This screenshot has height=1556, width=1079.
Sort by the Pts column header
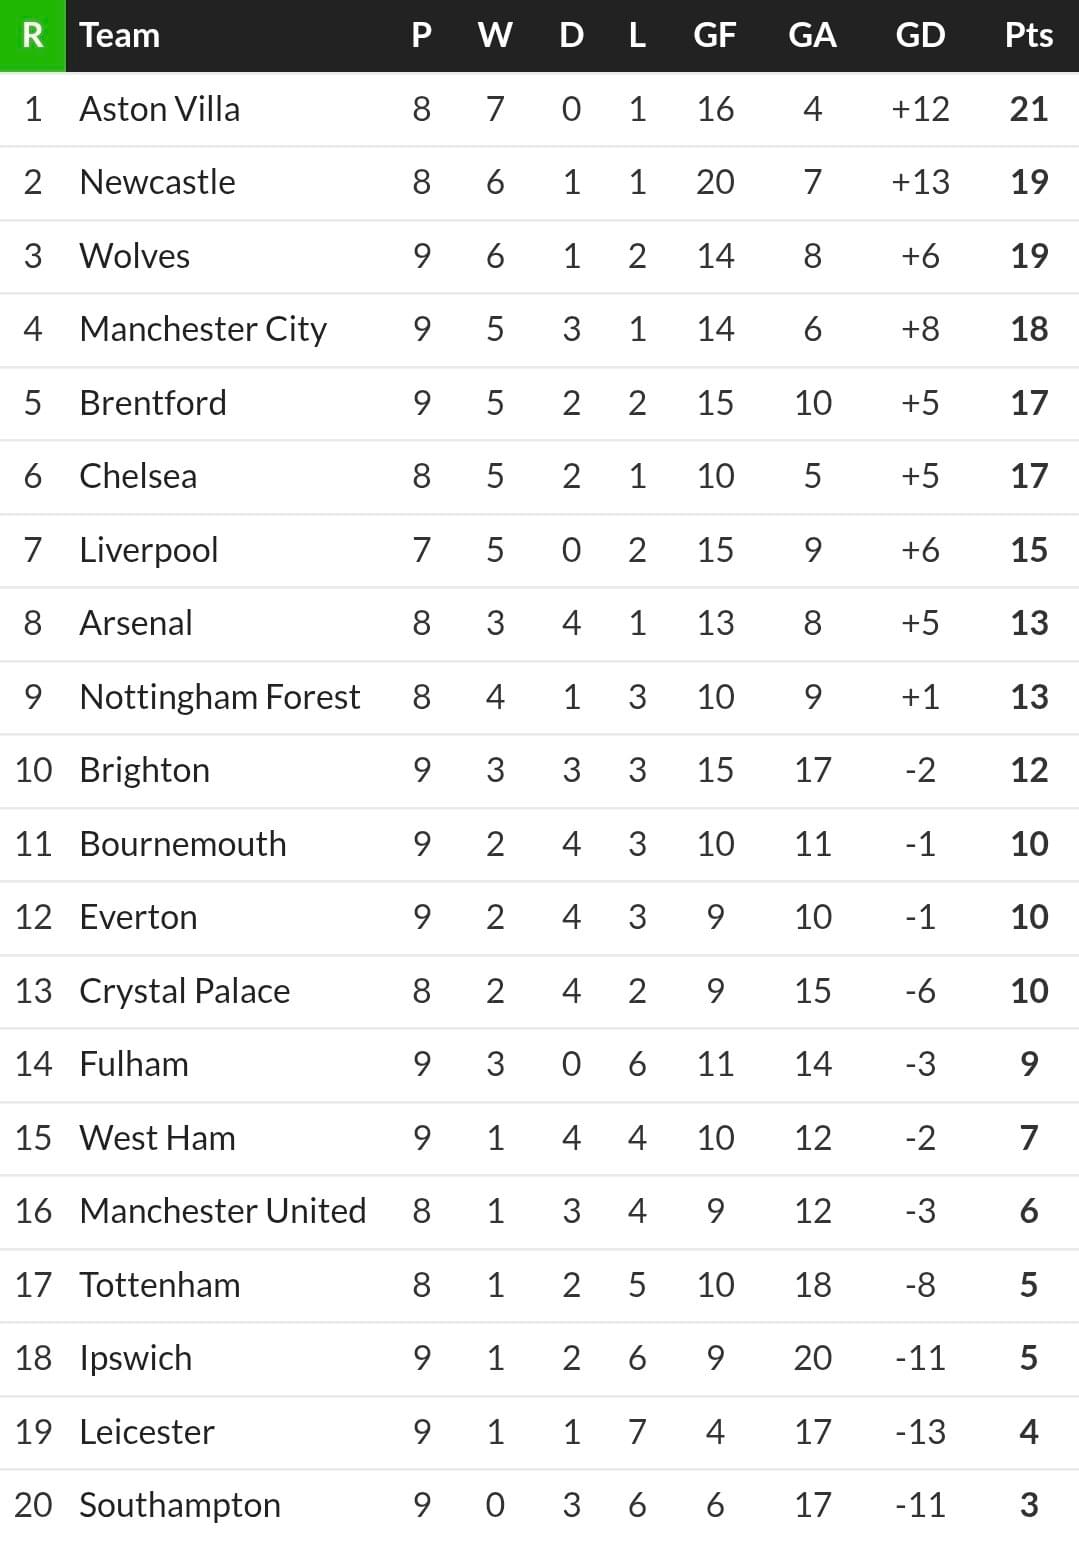coord(1028,35)
